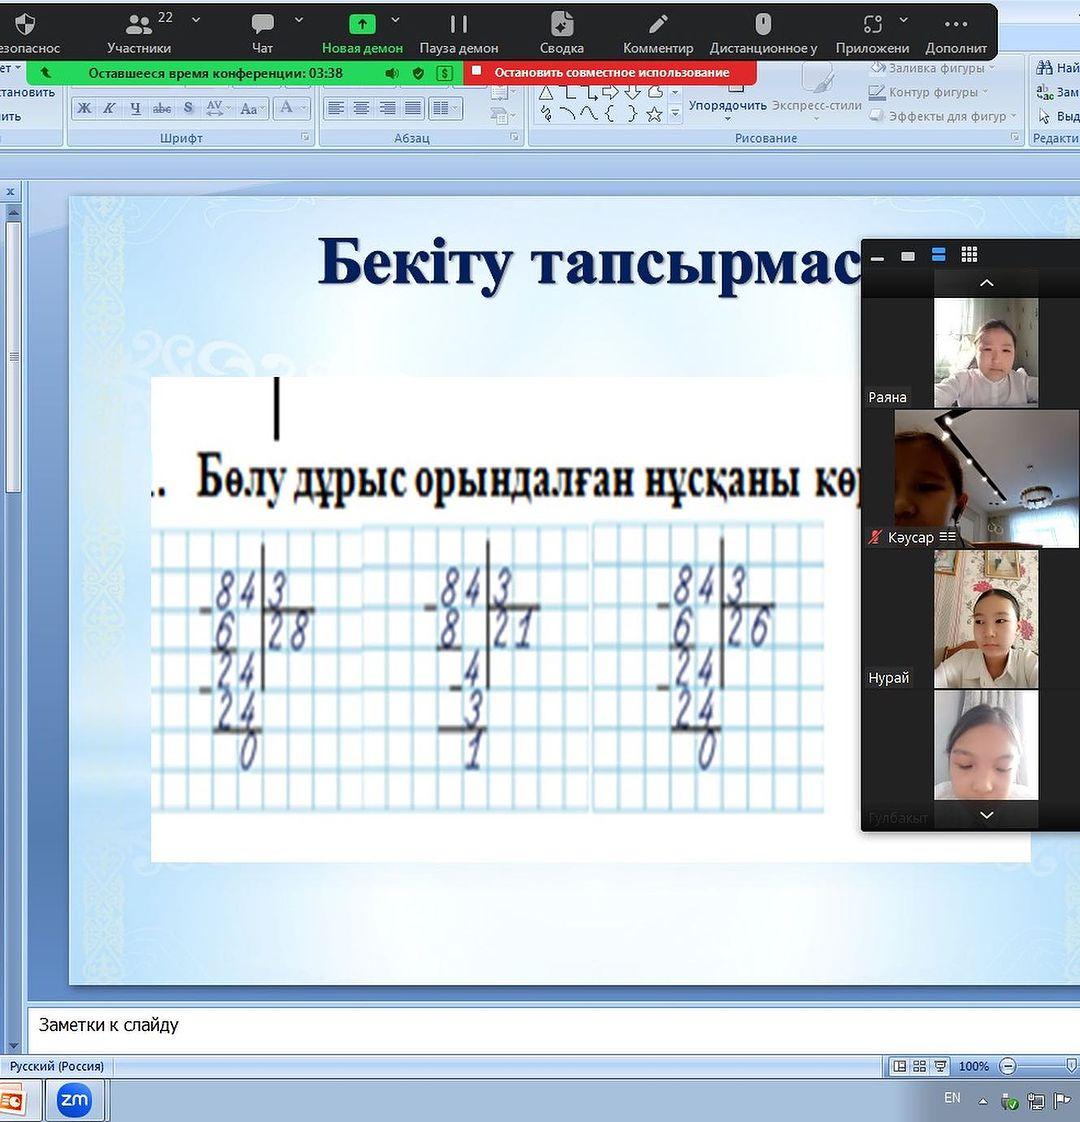Toggle Italic (К) formatting
1080x1122 pixels.
pyautogui.click(x=110, y=108)
